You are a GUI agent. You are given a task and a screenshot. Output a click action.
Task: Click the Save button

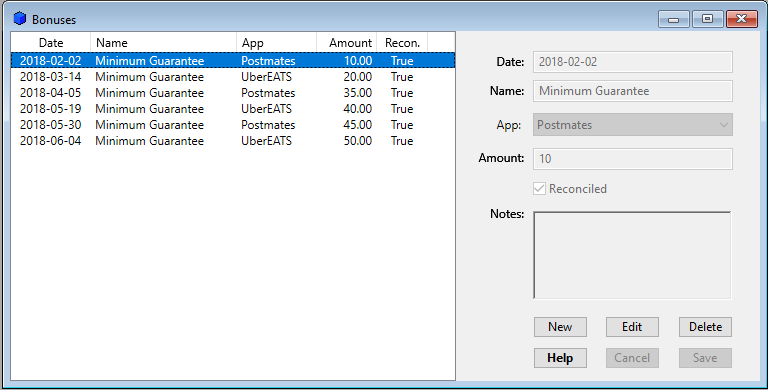tap(705, 358)
